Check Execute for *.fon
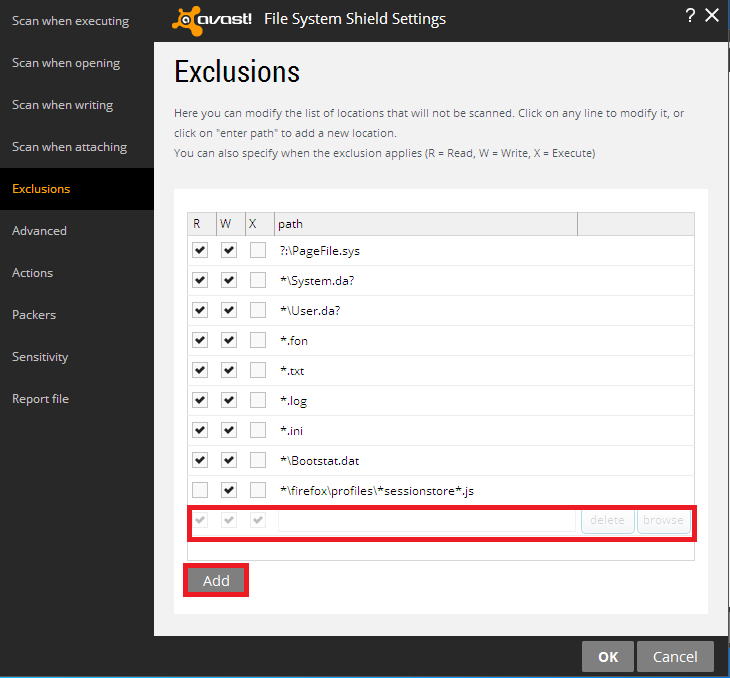730x678 pixels. click(258, 340)
